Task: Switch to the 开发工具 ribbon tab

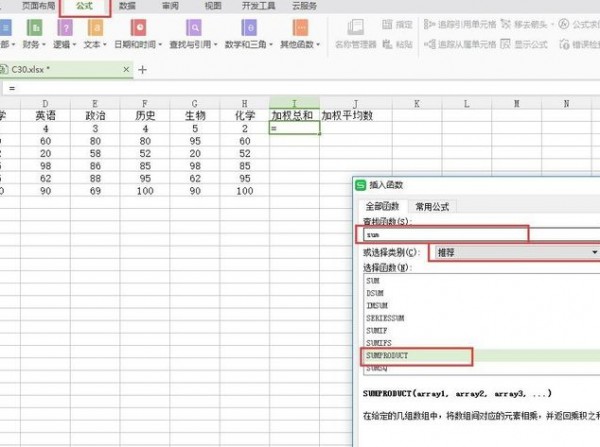Action: [258, 6]
